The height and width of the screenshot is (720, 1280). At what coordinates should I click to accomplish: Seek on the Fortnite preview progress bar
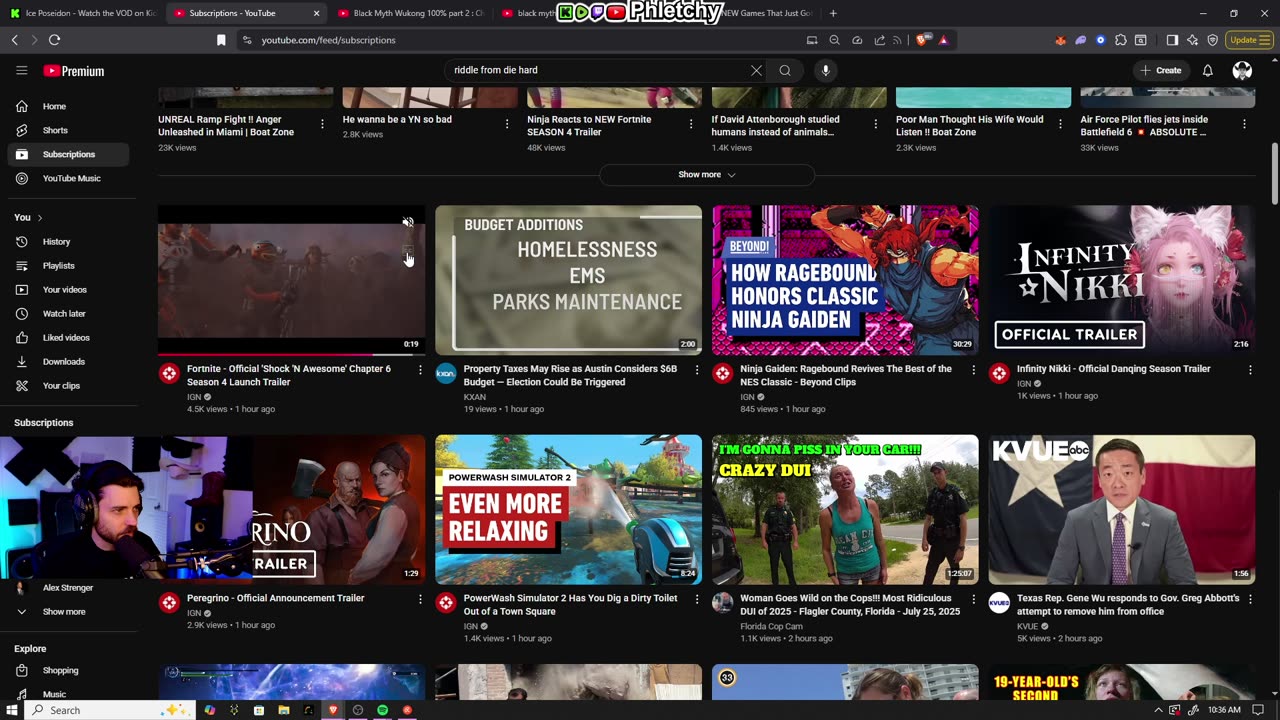coord(291,354)
